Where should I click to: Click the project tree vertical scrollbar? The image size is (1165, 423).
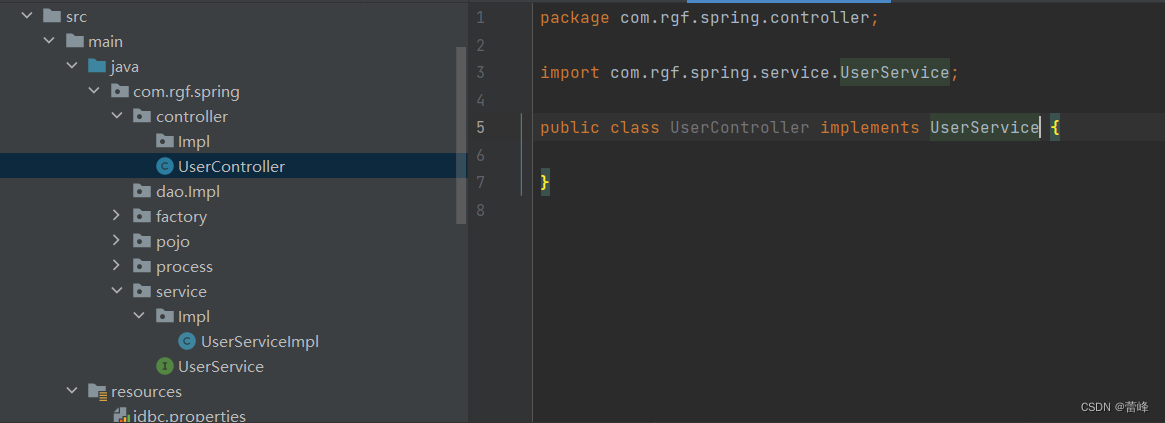(x=461, y=134)
